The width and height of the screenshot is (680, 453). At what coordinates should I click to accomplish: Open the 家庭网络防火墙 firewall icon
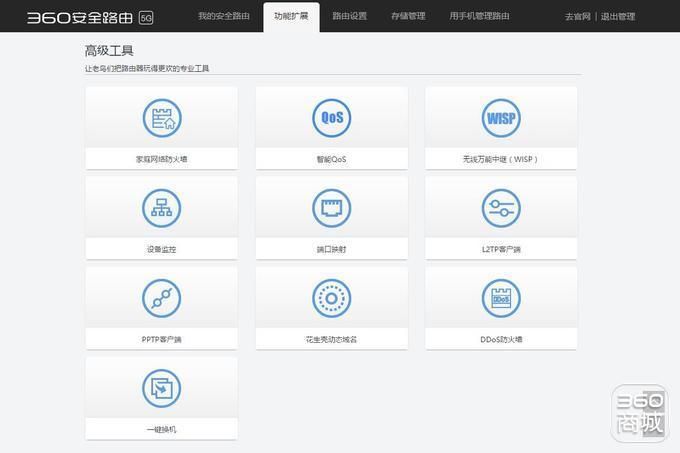[162, 118]
